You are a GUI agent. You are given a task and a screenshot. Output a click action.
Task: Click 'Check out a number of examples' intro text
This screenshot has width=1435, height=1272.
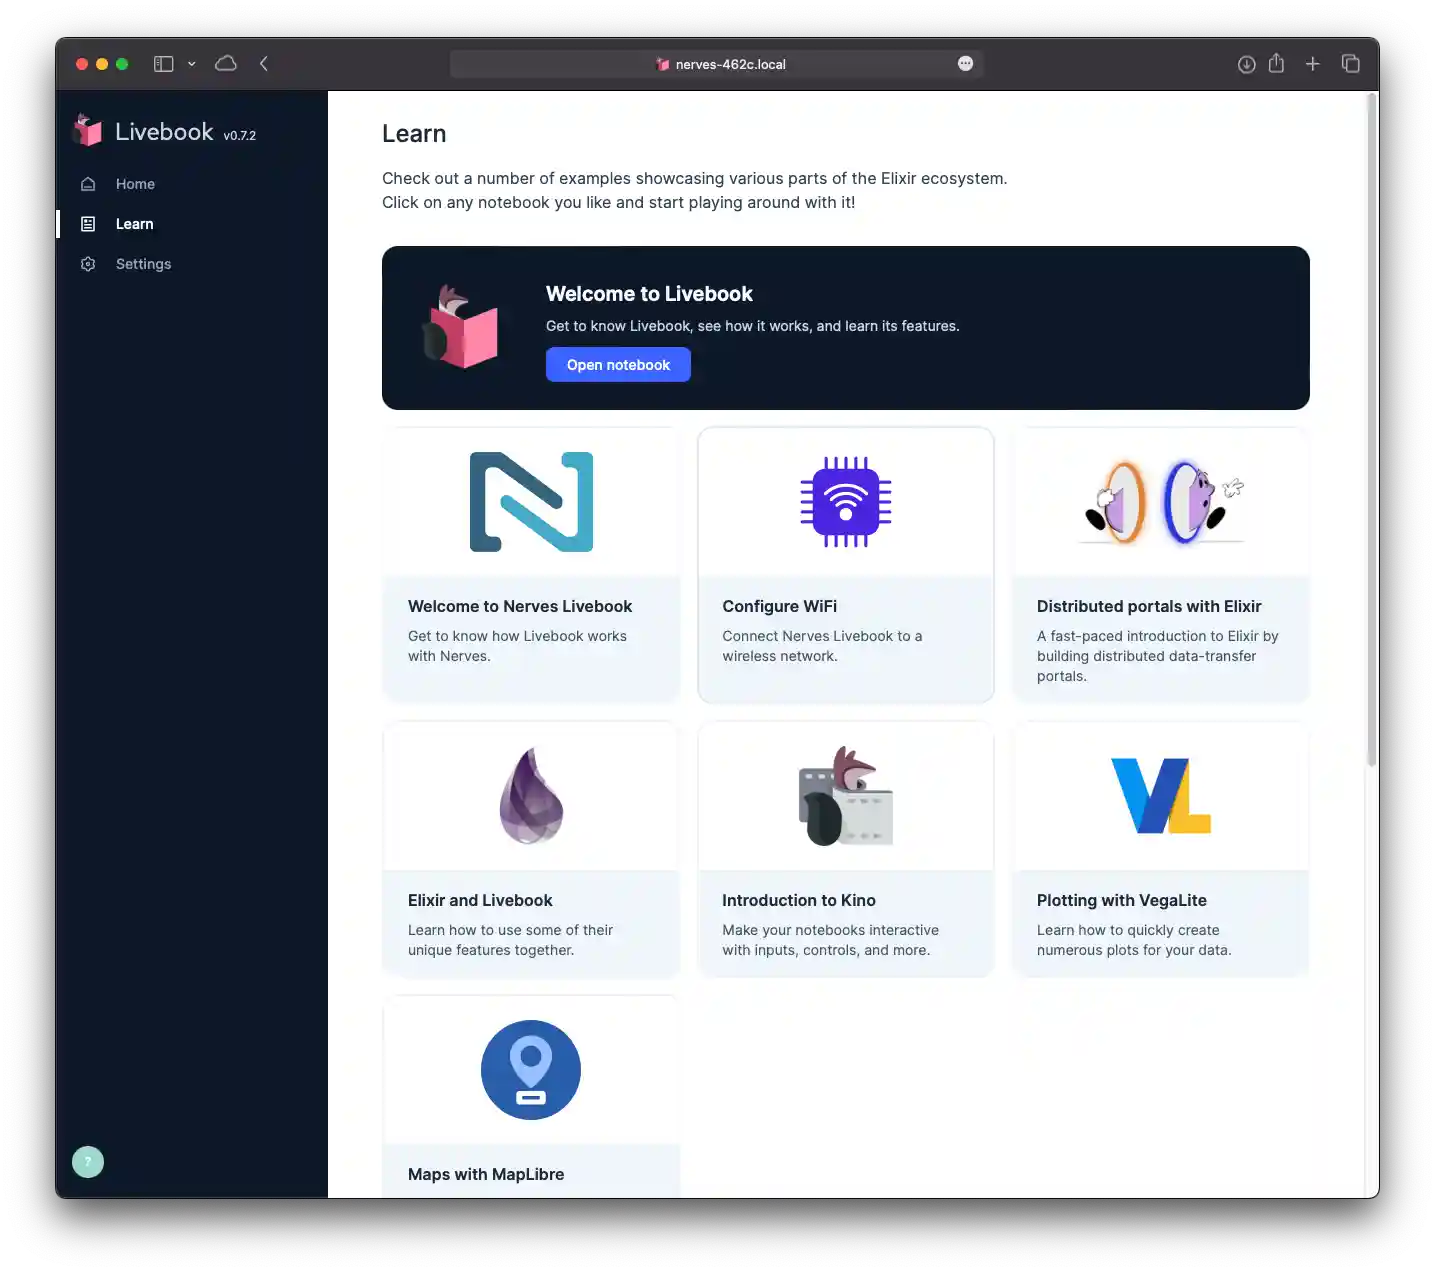pos(694,190)
